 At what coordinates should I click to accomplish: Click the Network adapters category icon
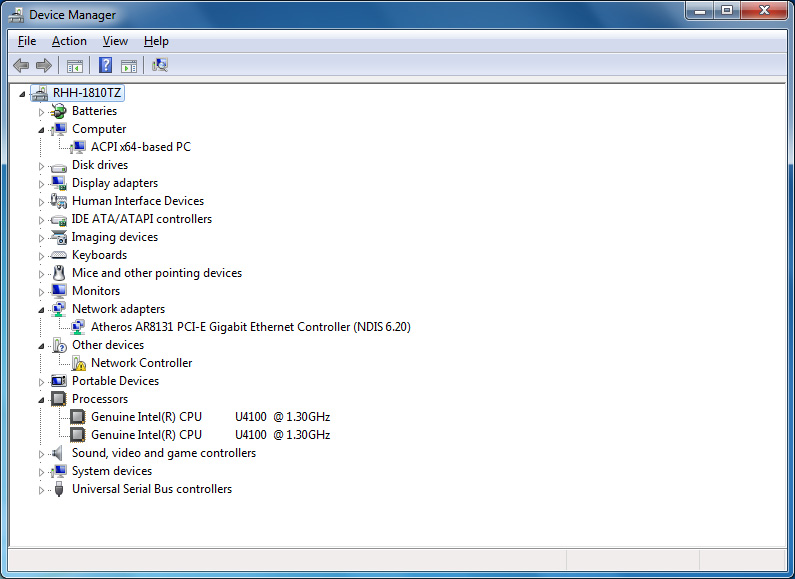tap(59, 309)
